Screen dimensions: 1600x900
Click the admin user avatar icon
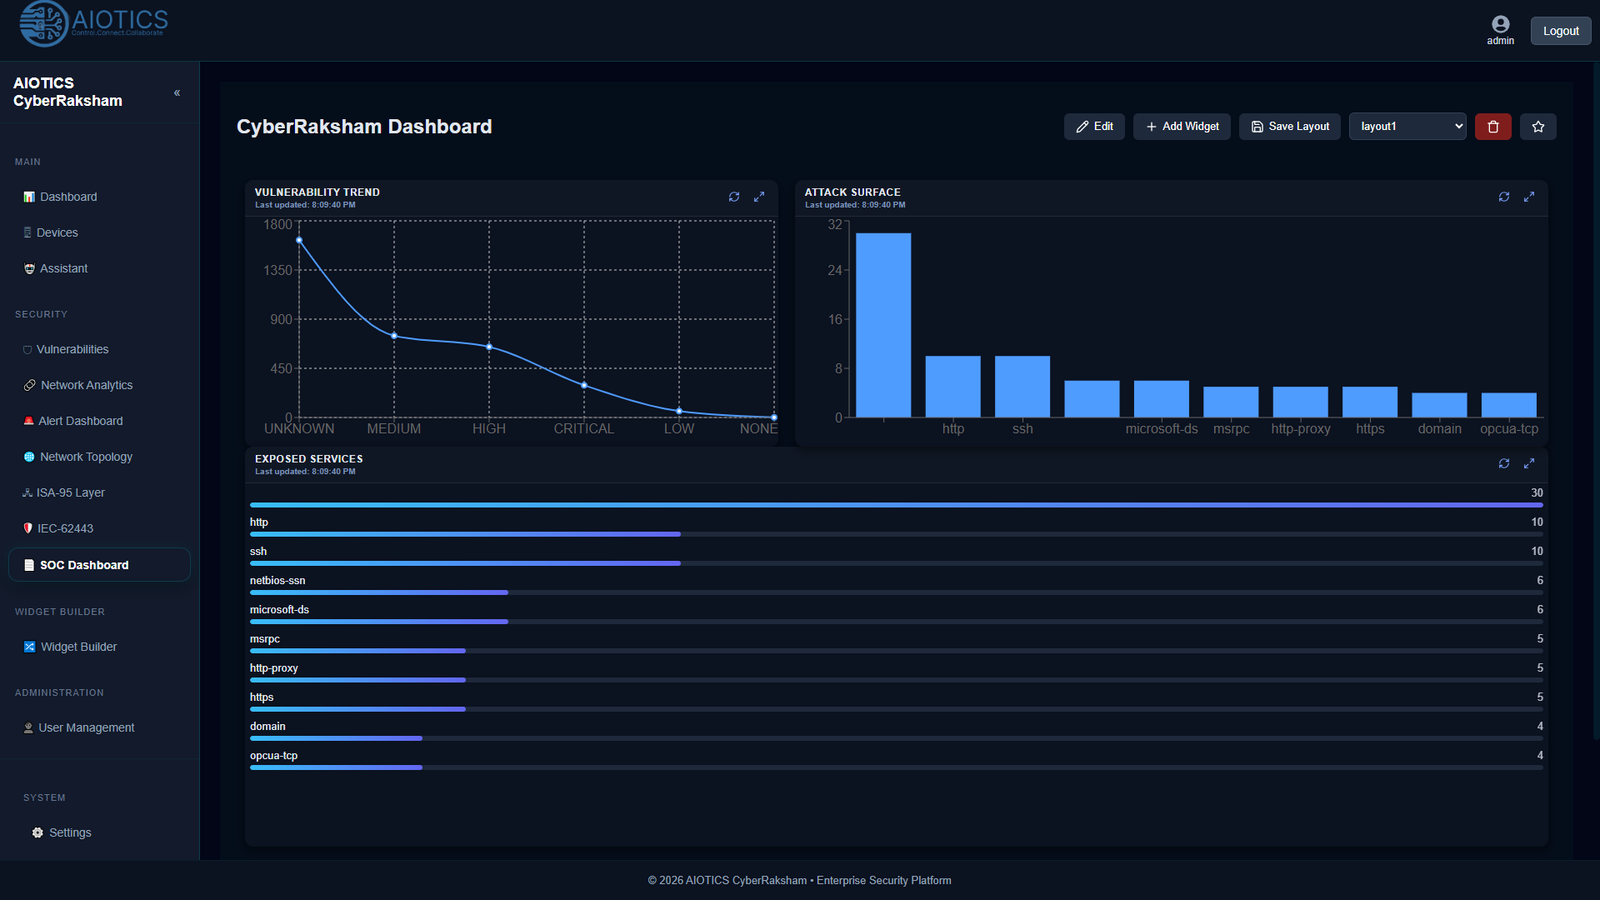(x=1500, y=24)
